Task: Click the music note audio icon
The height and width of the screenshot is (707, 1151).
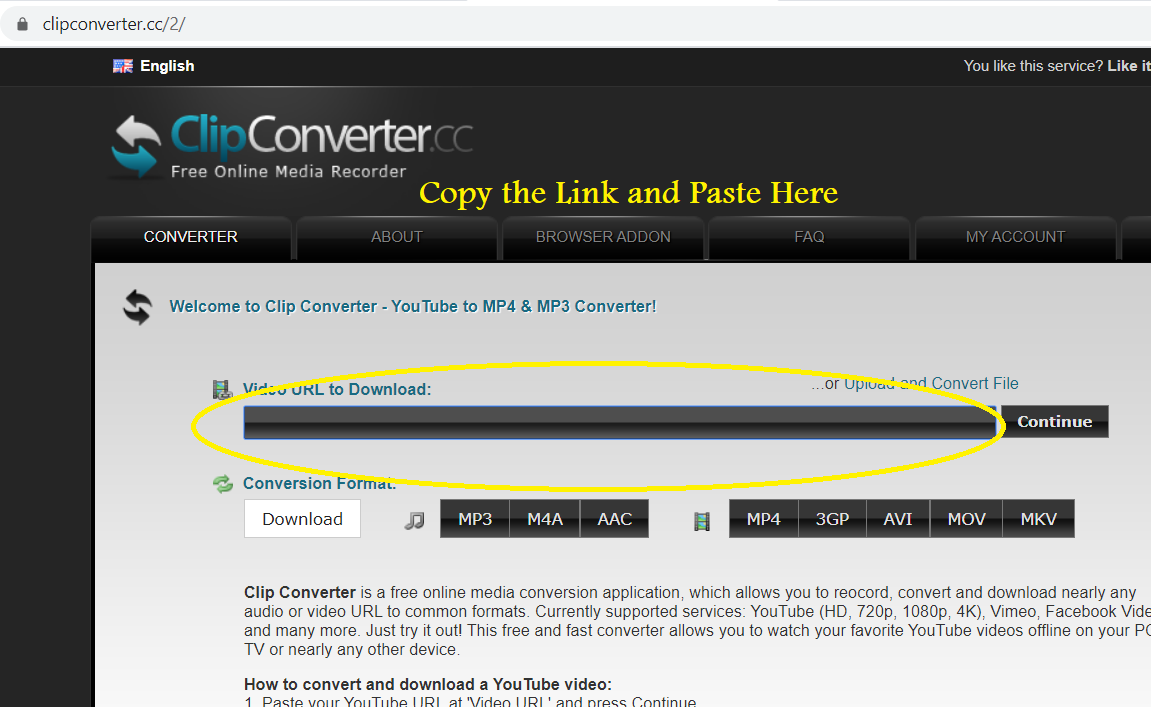Action: coord(415,521)
